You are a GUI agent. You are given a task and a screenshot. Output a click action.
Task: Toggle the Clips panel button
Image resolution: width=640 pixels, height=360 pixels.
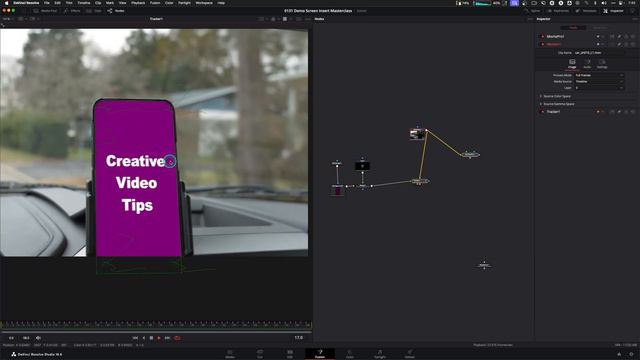point(94,11)
